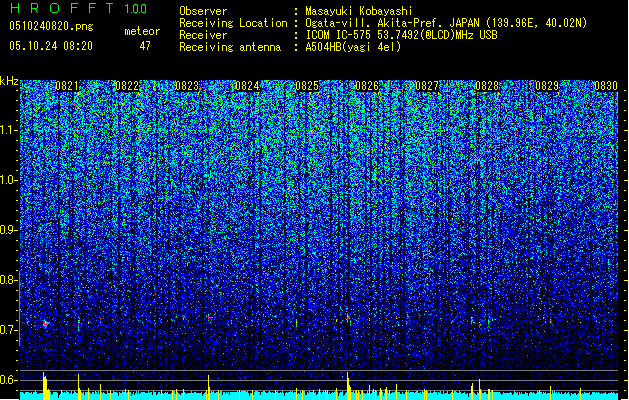The height and width of the screenshot is (400, 629).
Task: Click the kHz axis unit label
Action: point(9,81)
